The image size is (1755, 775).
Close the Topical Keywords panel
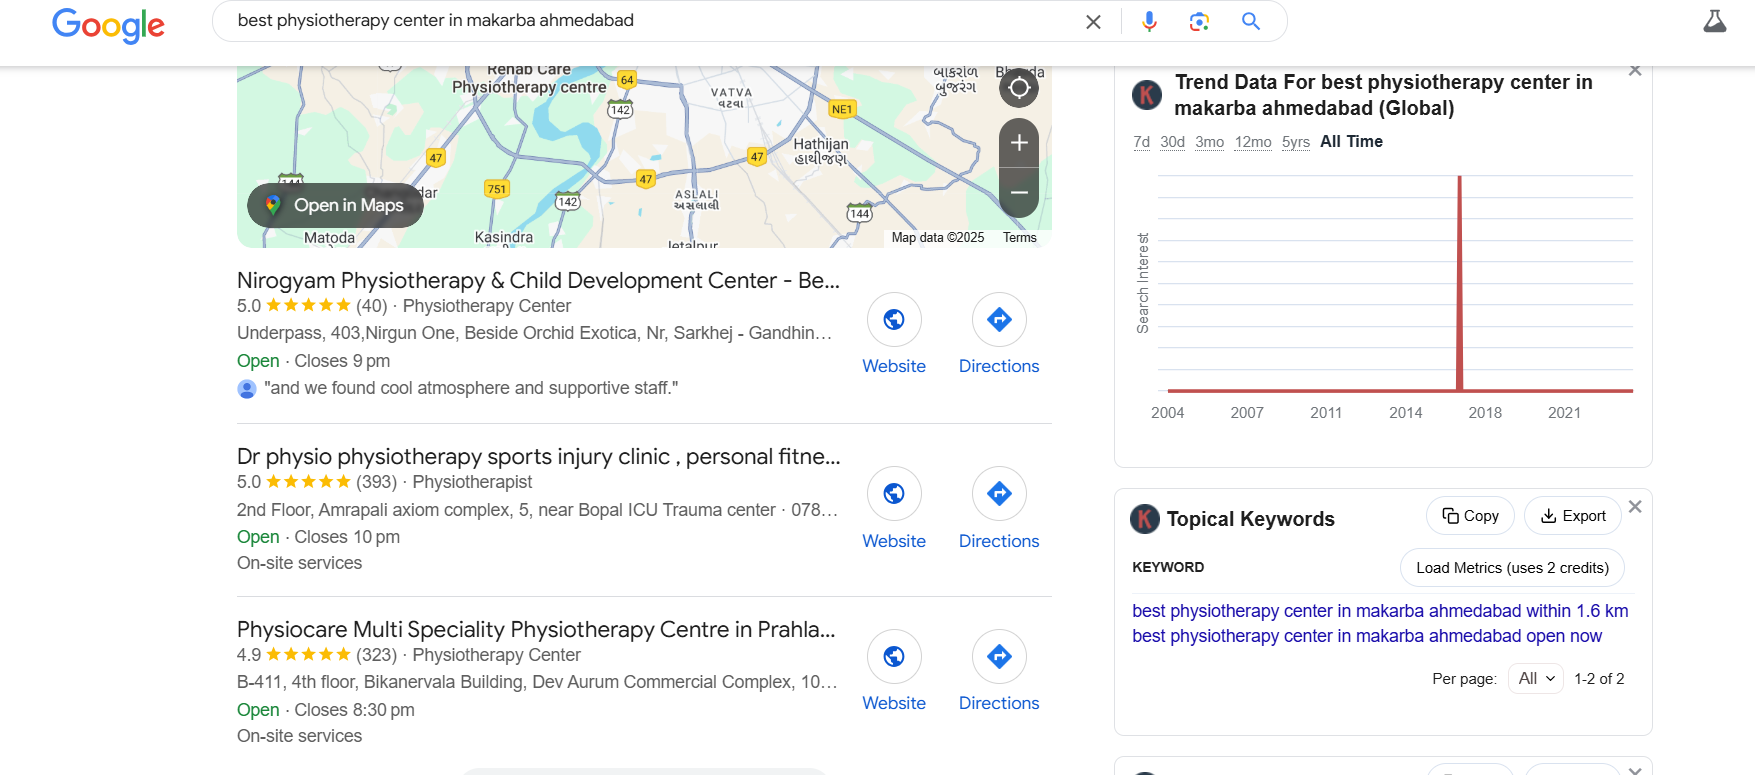[1635, 507]
